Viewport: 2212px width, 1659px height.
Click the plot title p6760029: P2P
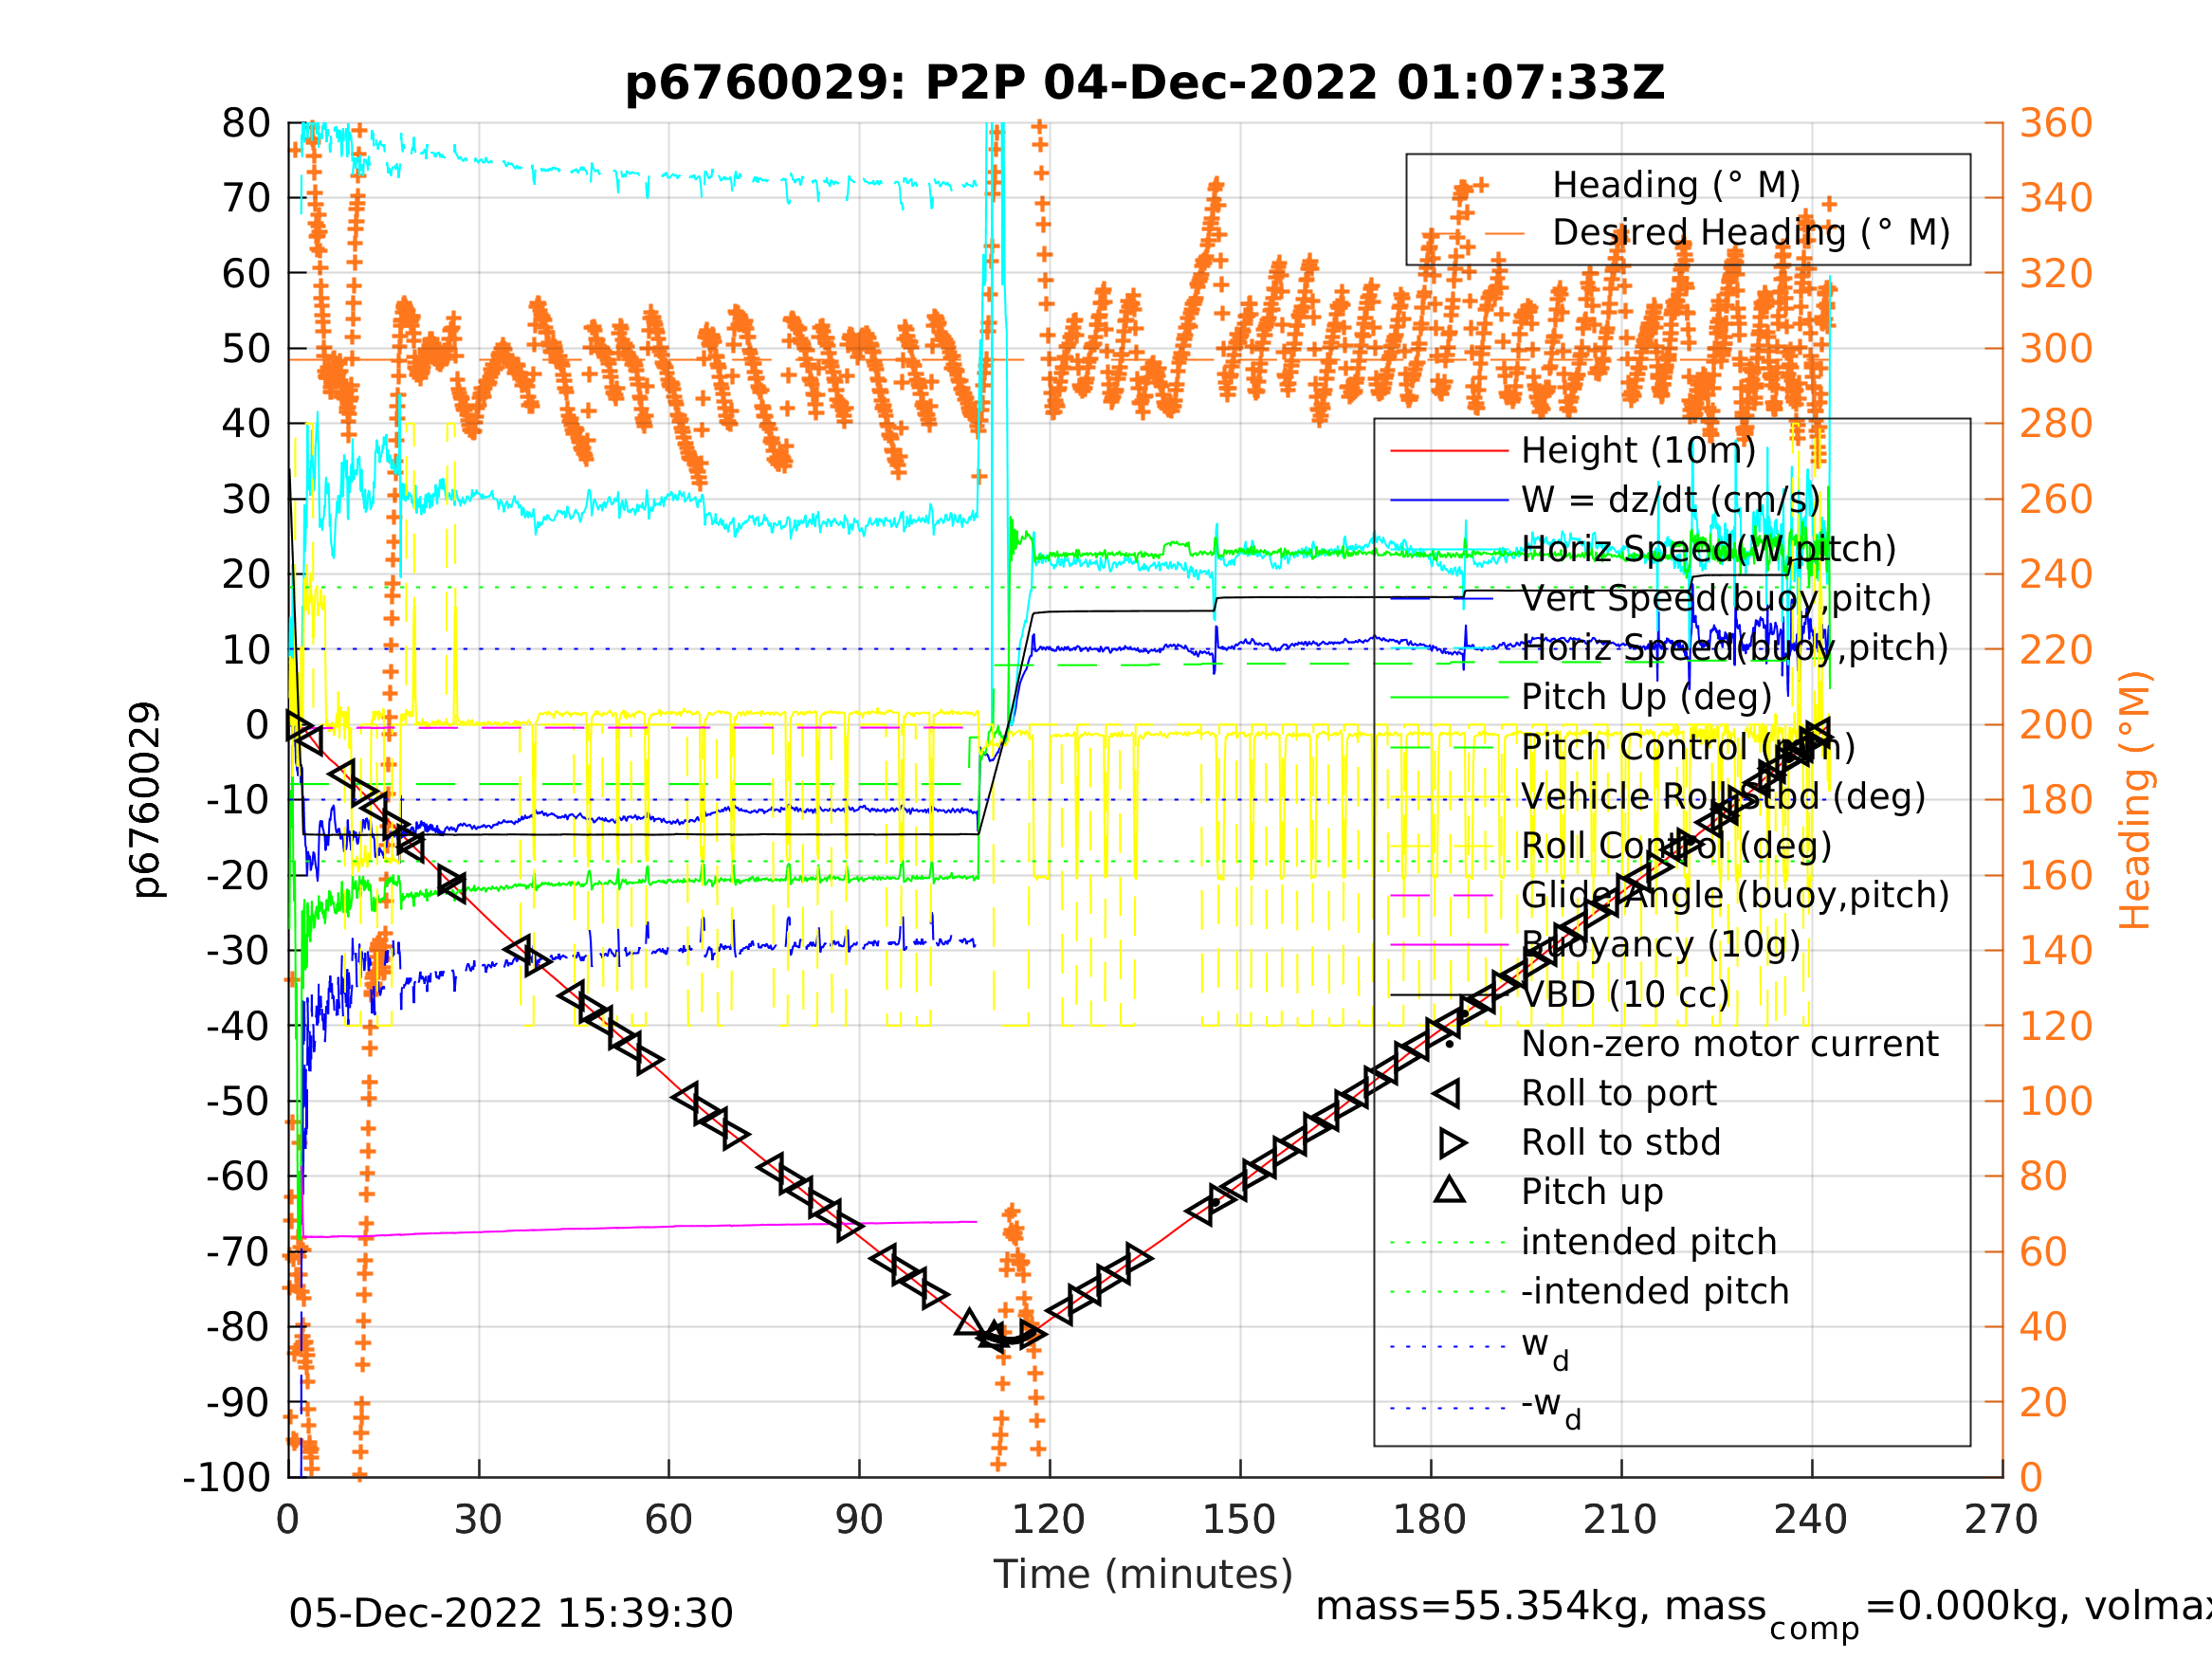1144,83
